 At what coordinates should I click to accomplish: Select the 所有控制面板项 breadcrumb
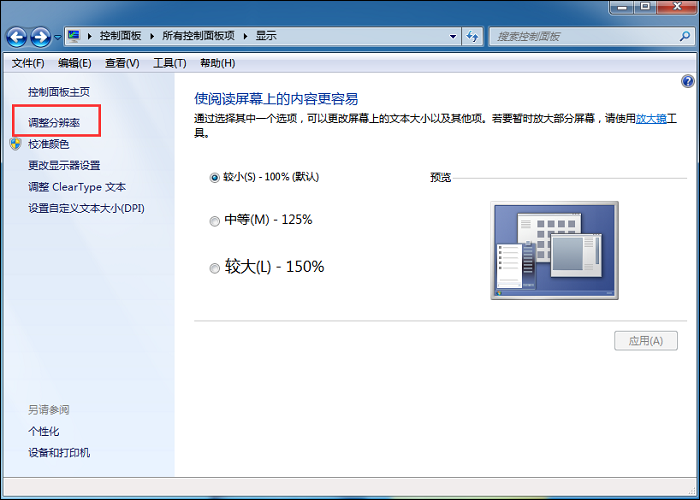pyautogui.click(x=198, y=36)
